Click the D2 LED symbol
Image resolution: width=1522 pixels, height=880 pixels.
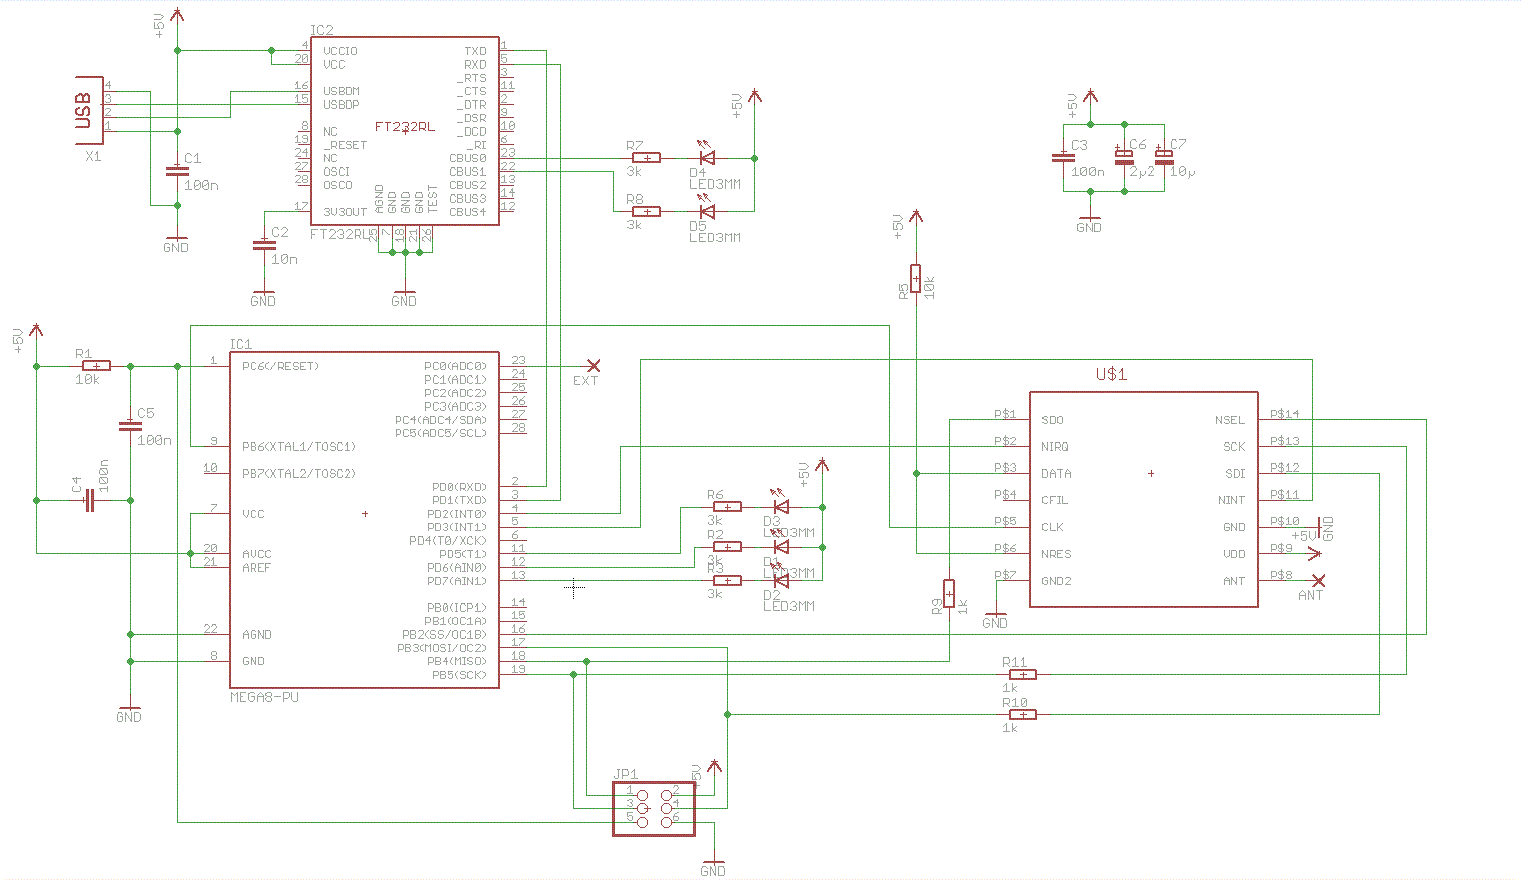pyautogui.click(x=781, y=580)
